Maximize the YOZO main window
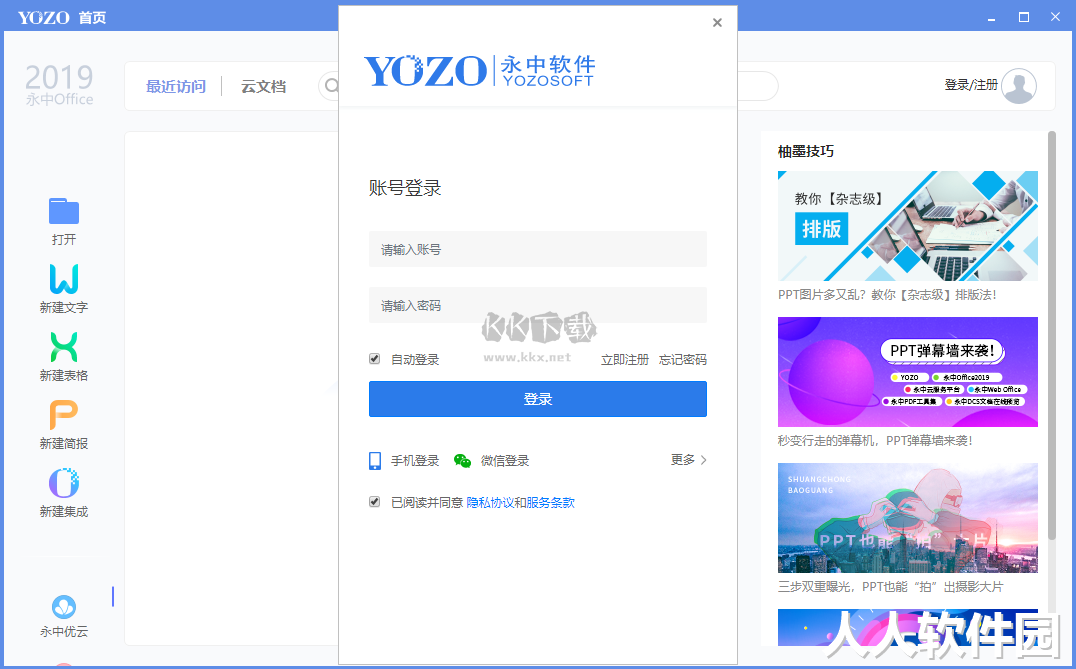This screenshot has height=669, width=1076. 1024,17
